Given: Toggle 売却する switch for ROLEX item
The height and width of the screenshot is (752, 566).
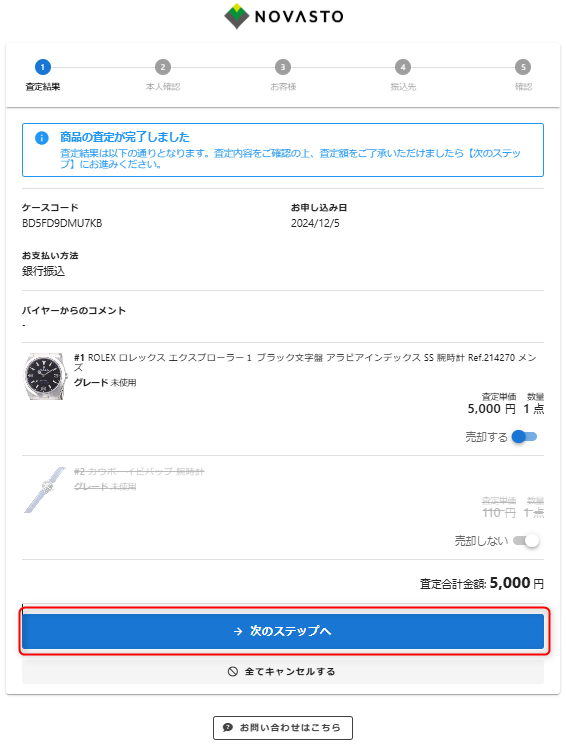Looking at the screenshot, I should (524, 437).
